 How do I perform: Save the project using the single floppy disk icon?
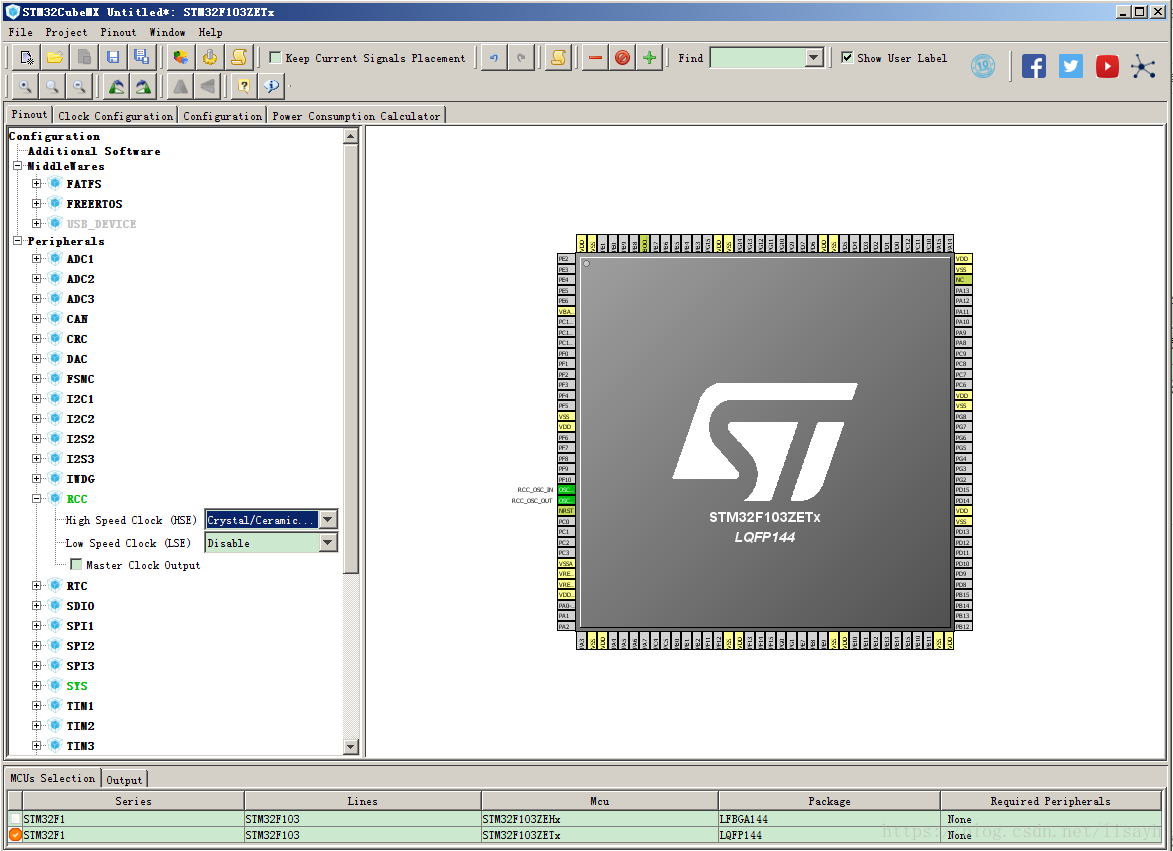coord(113,58)
